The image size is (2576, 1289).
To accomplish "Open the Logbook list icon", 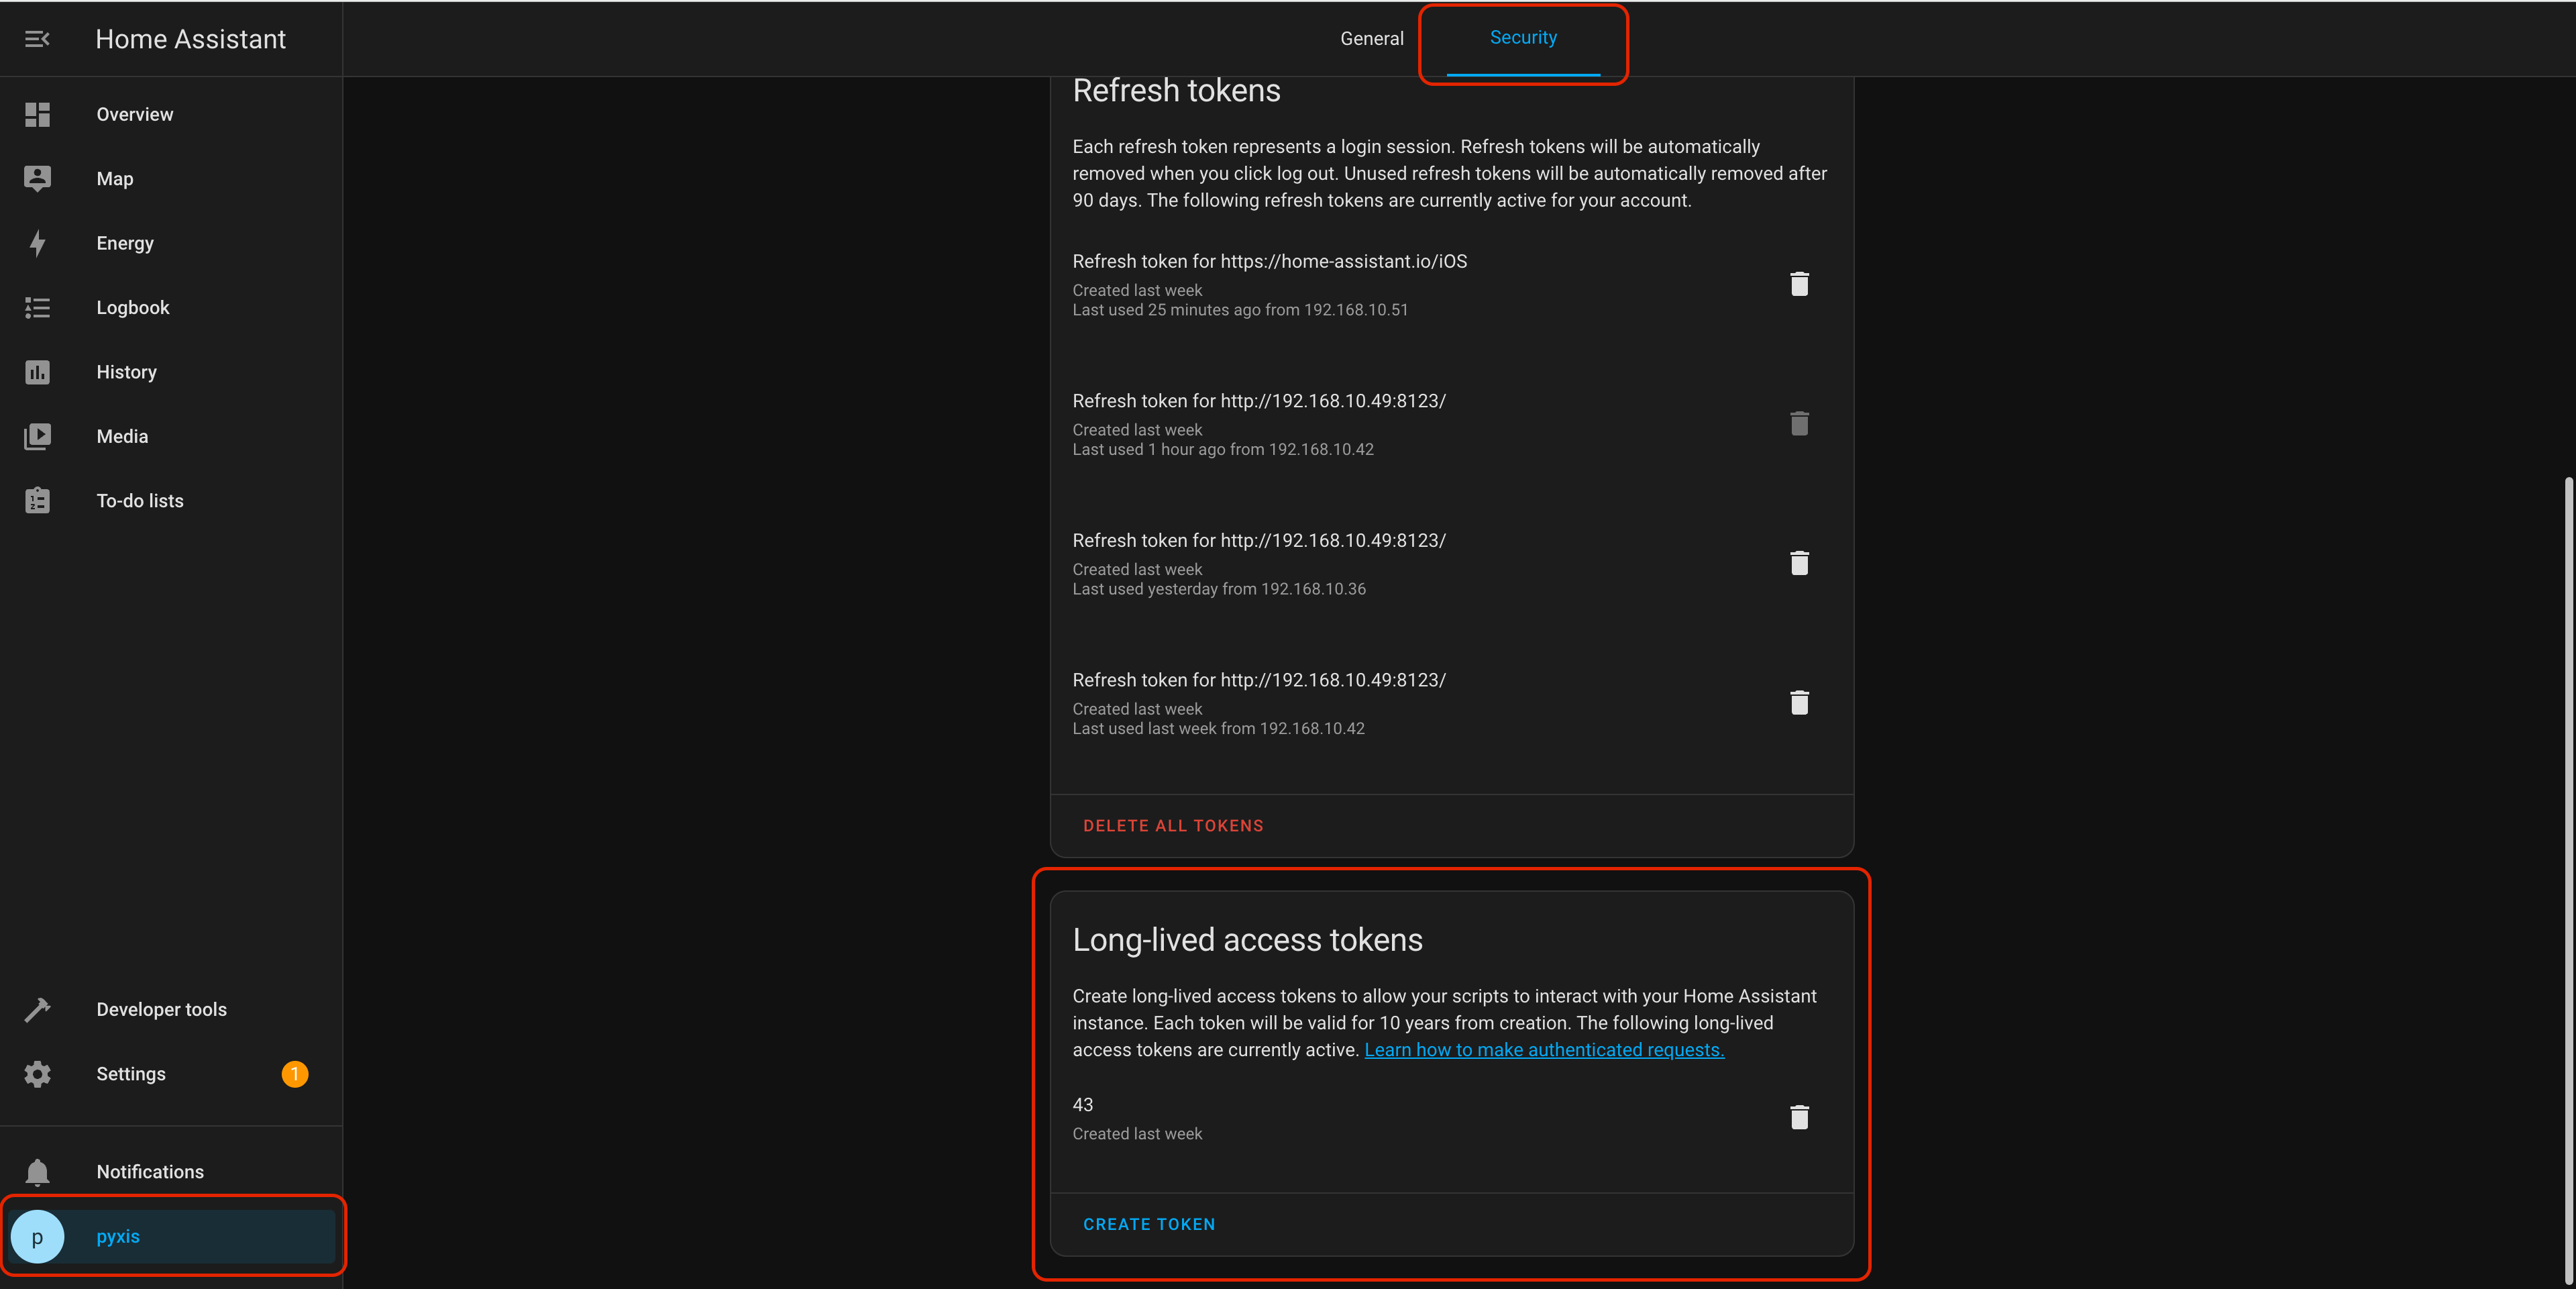I will coord(37,308).
